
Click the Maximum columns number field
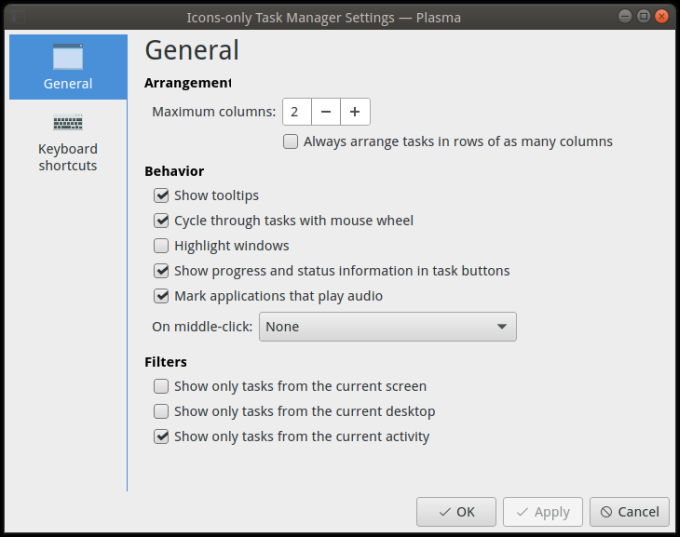[297, 112]
